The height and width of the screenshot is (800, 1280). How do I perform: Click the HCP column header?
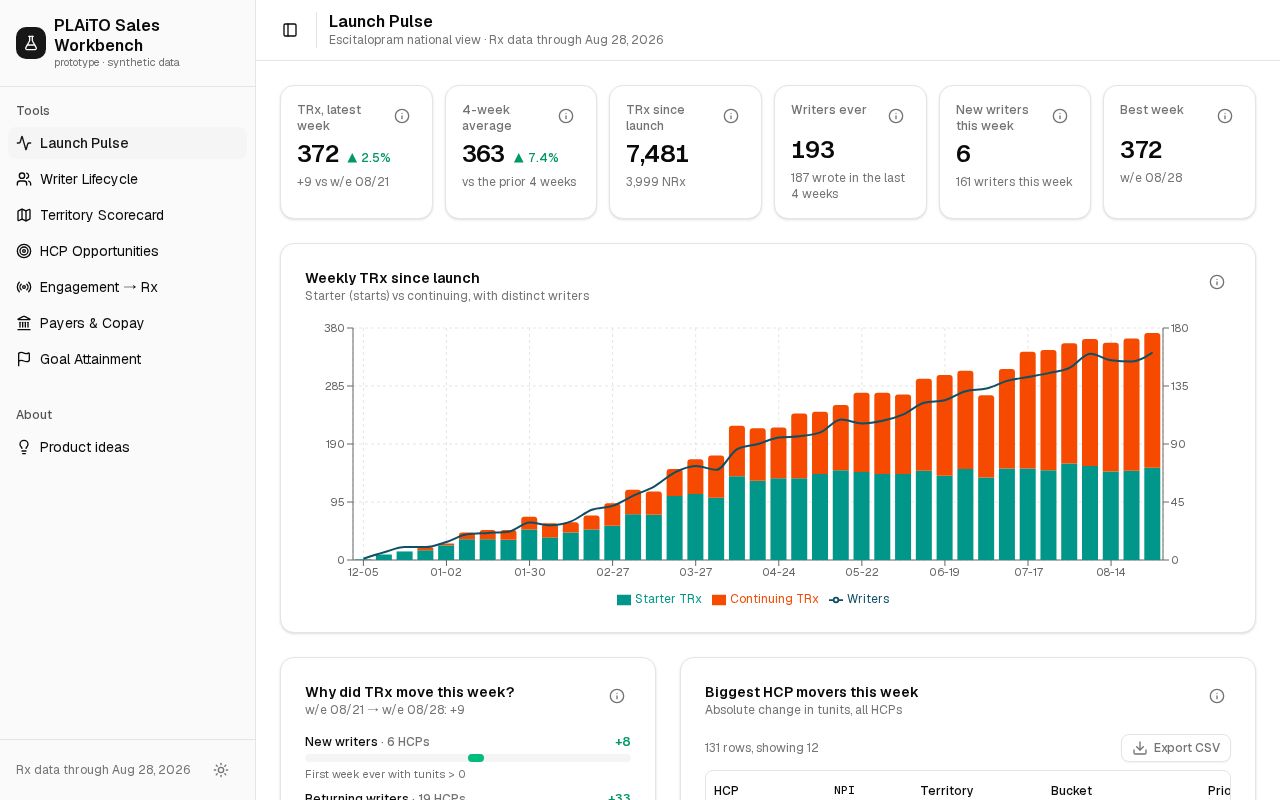pos(726,790)
